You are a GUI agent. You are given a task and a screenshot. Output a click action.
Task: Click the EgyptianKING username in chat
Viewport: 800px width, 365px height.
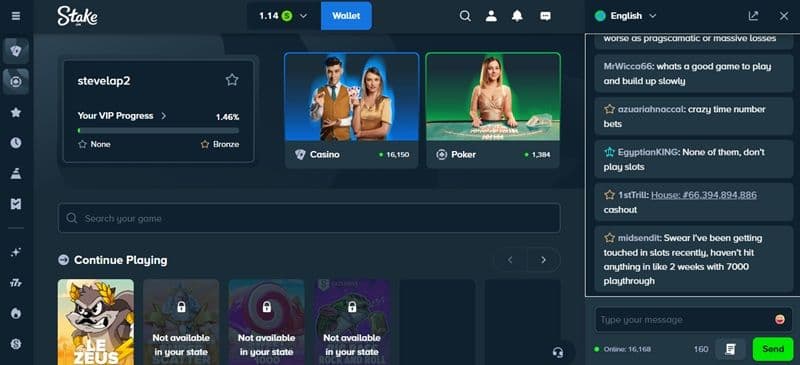[647, 152]
